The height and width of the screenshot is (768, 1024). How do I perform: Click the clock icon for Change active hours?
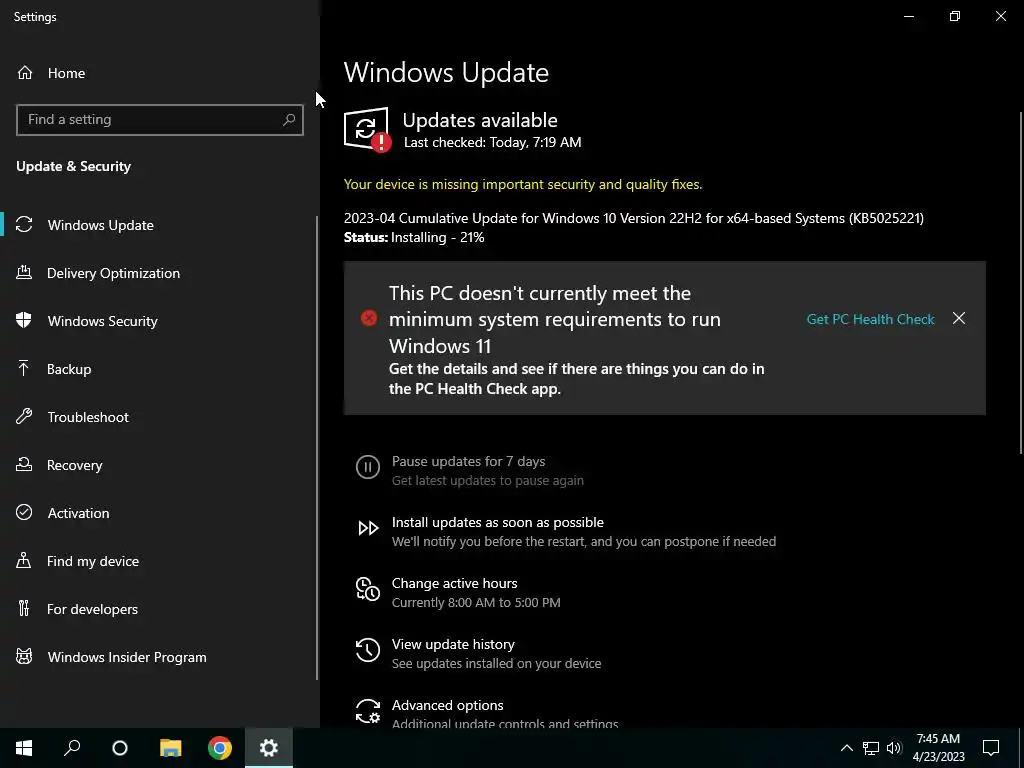368,589
